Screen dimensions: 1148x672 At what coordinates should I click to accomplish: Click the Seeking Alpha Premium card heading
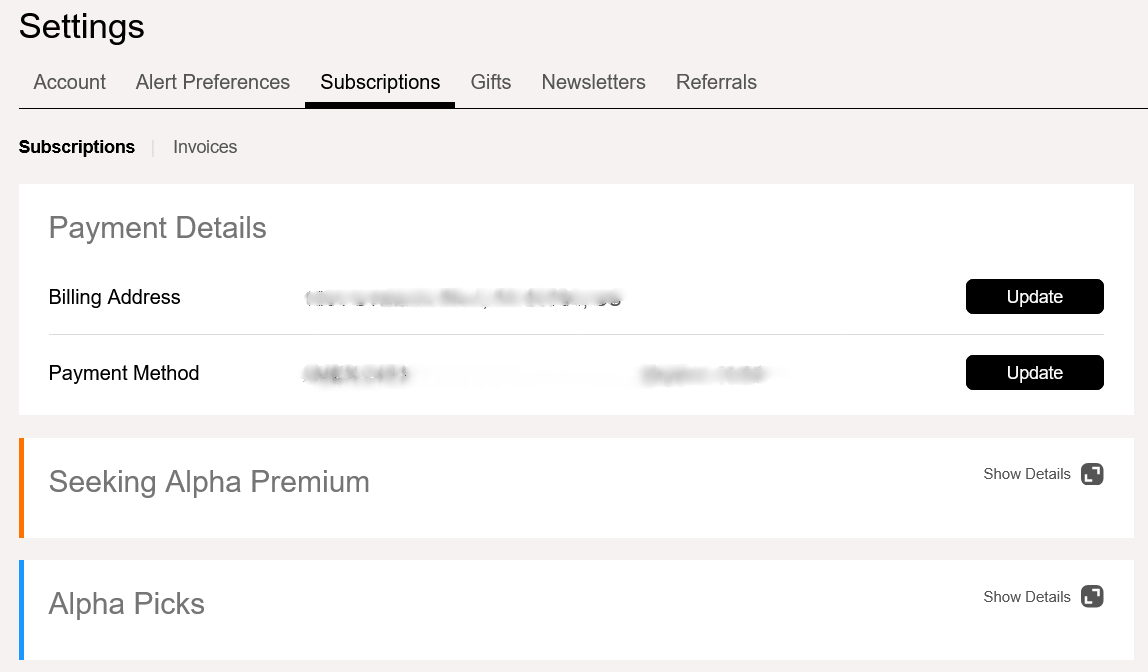(x=209, y=481)
